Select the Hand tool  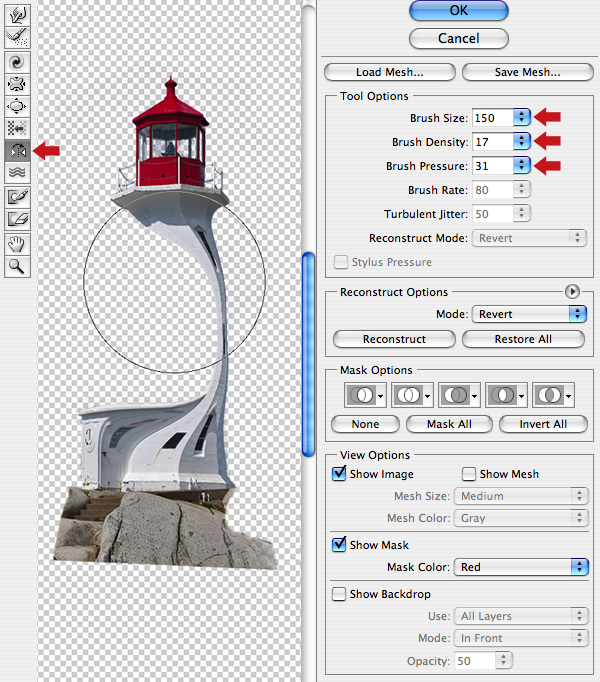pyautogui.click(x=17, y=244)
